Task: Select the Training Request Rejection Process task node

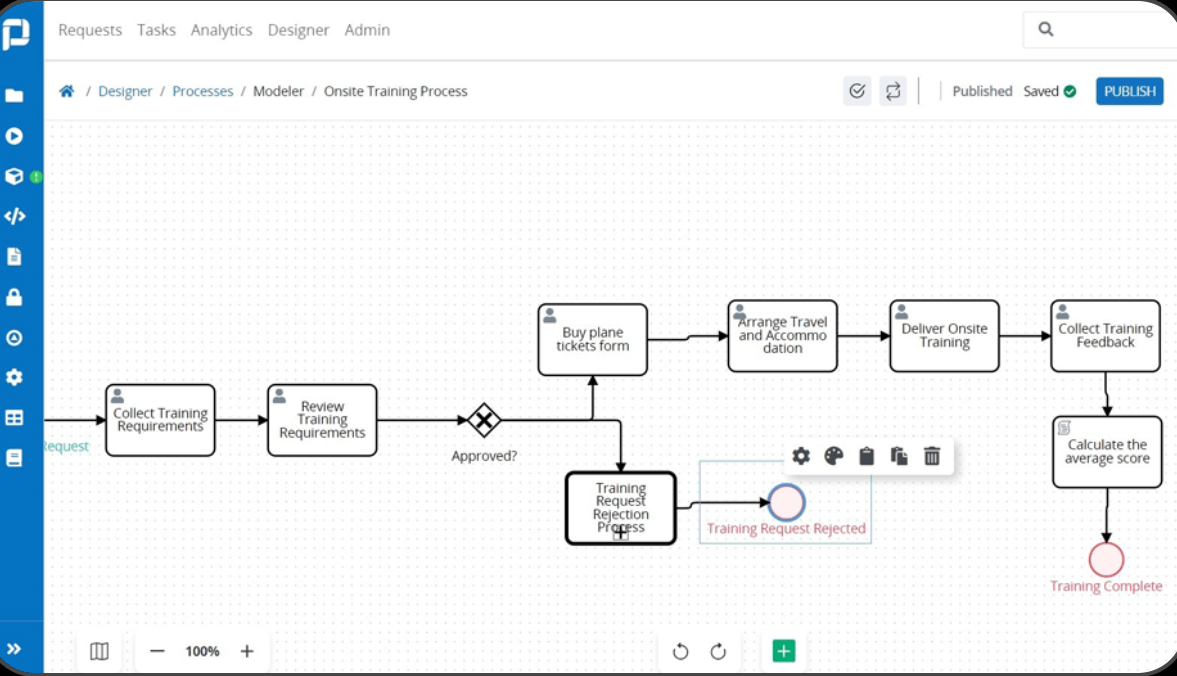Action: click(x=620, y=507)
